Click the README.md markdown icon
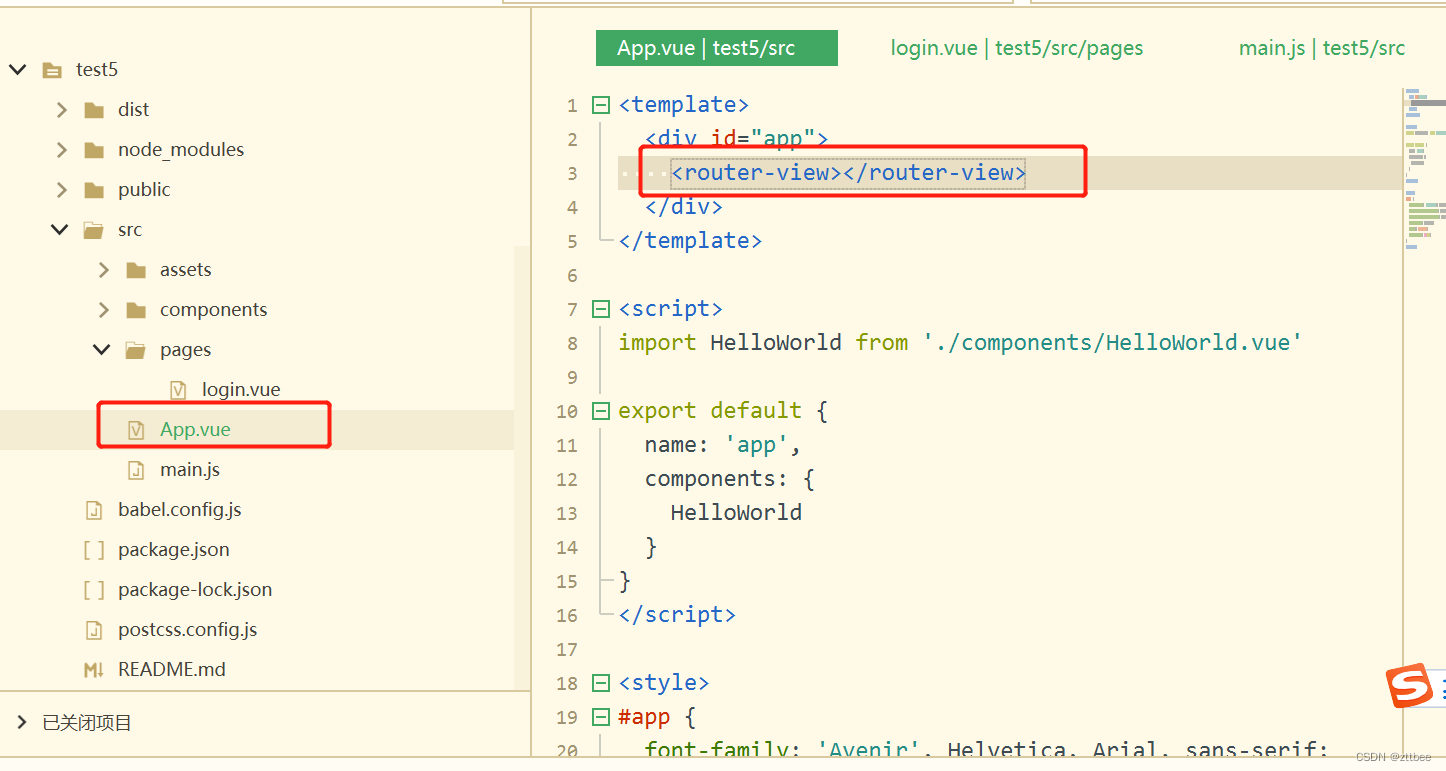 tap(94, 670)
